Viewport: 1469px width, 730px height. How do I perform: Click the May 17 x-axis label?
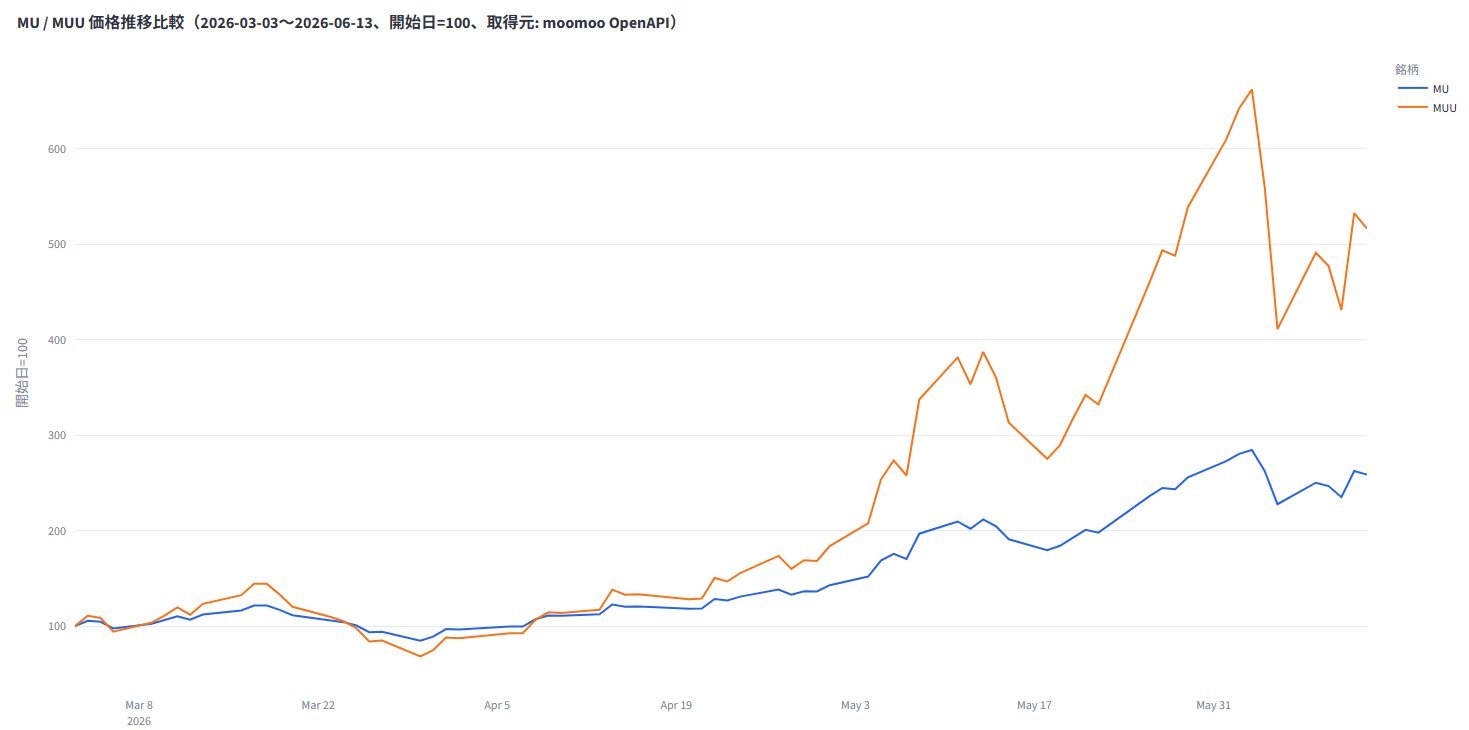pyautogui.click(x=1034, y=705)
